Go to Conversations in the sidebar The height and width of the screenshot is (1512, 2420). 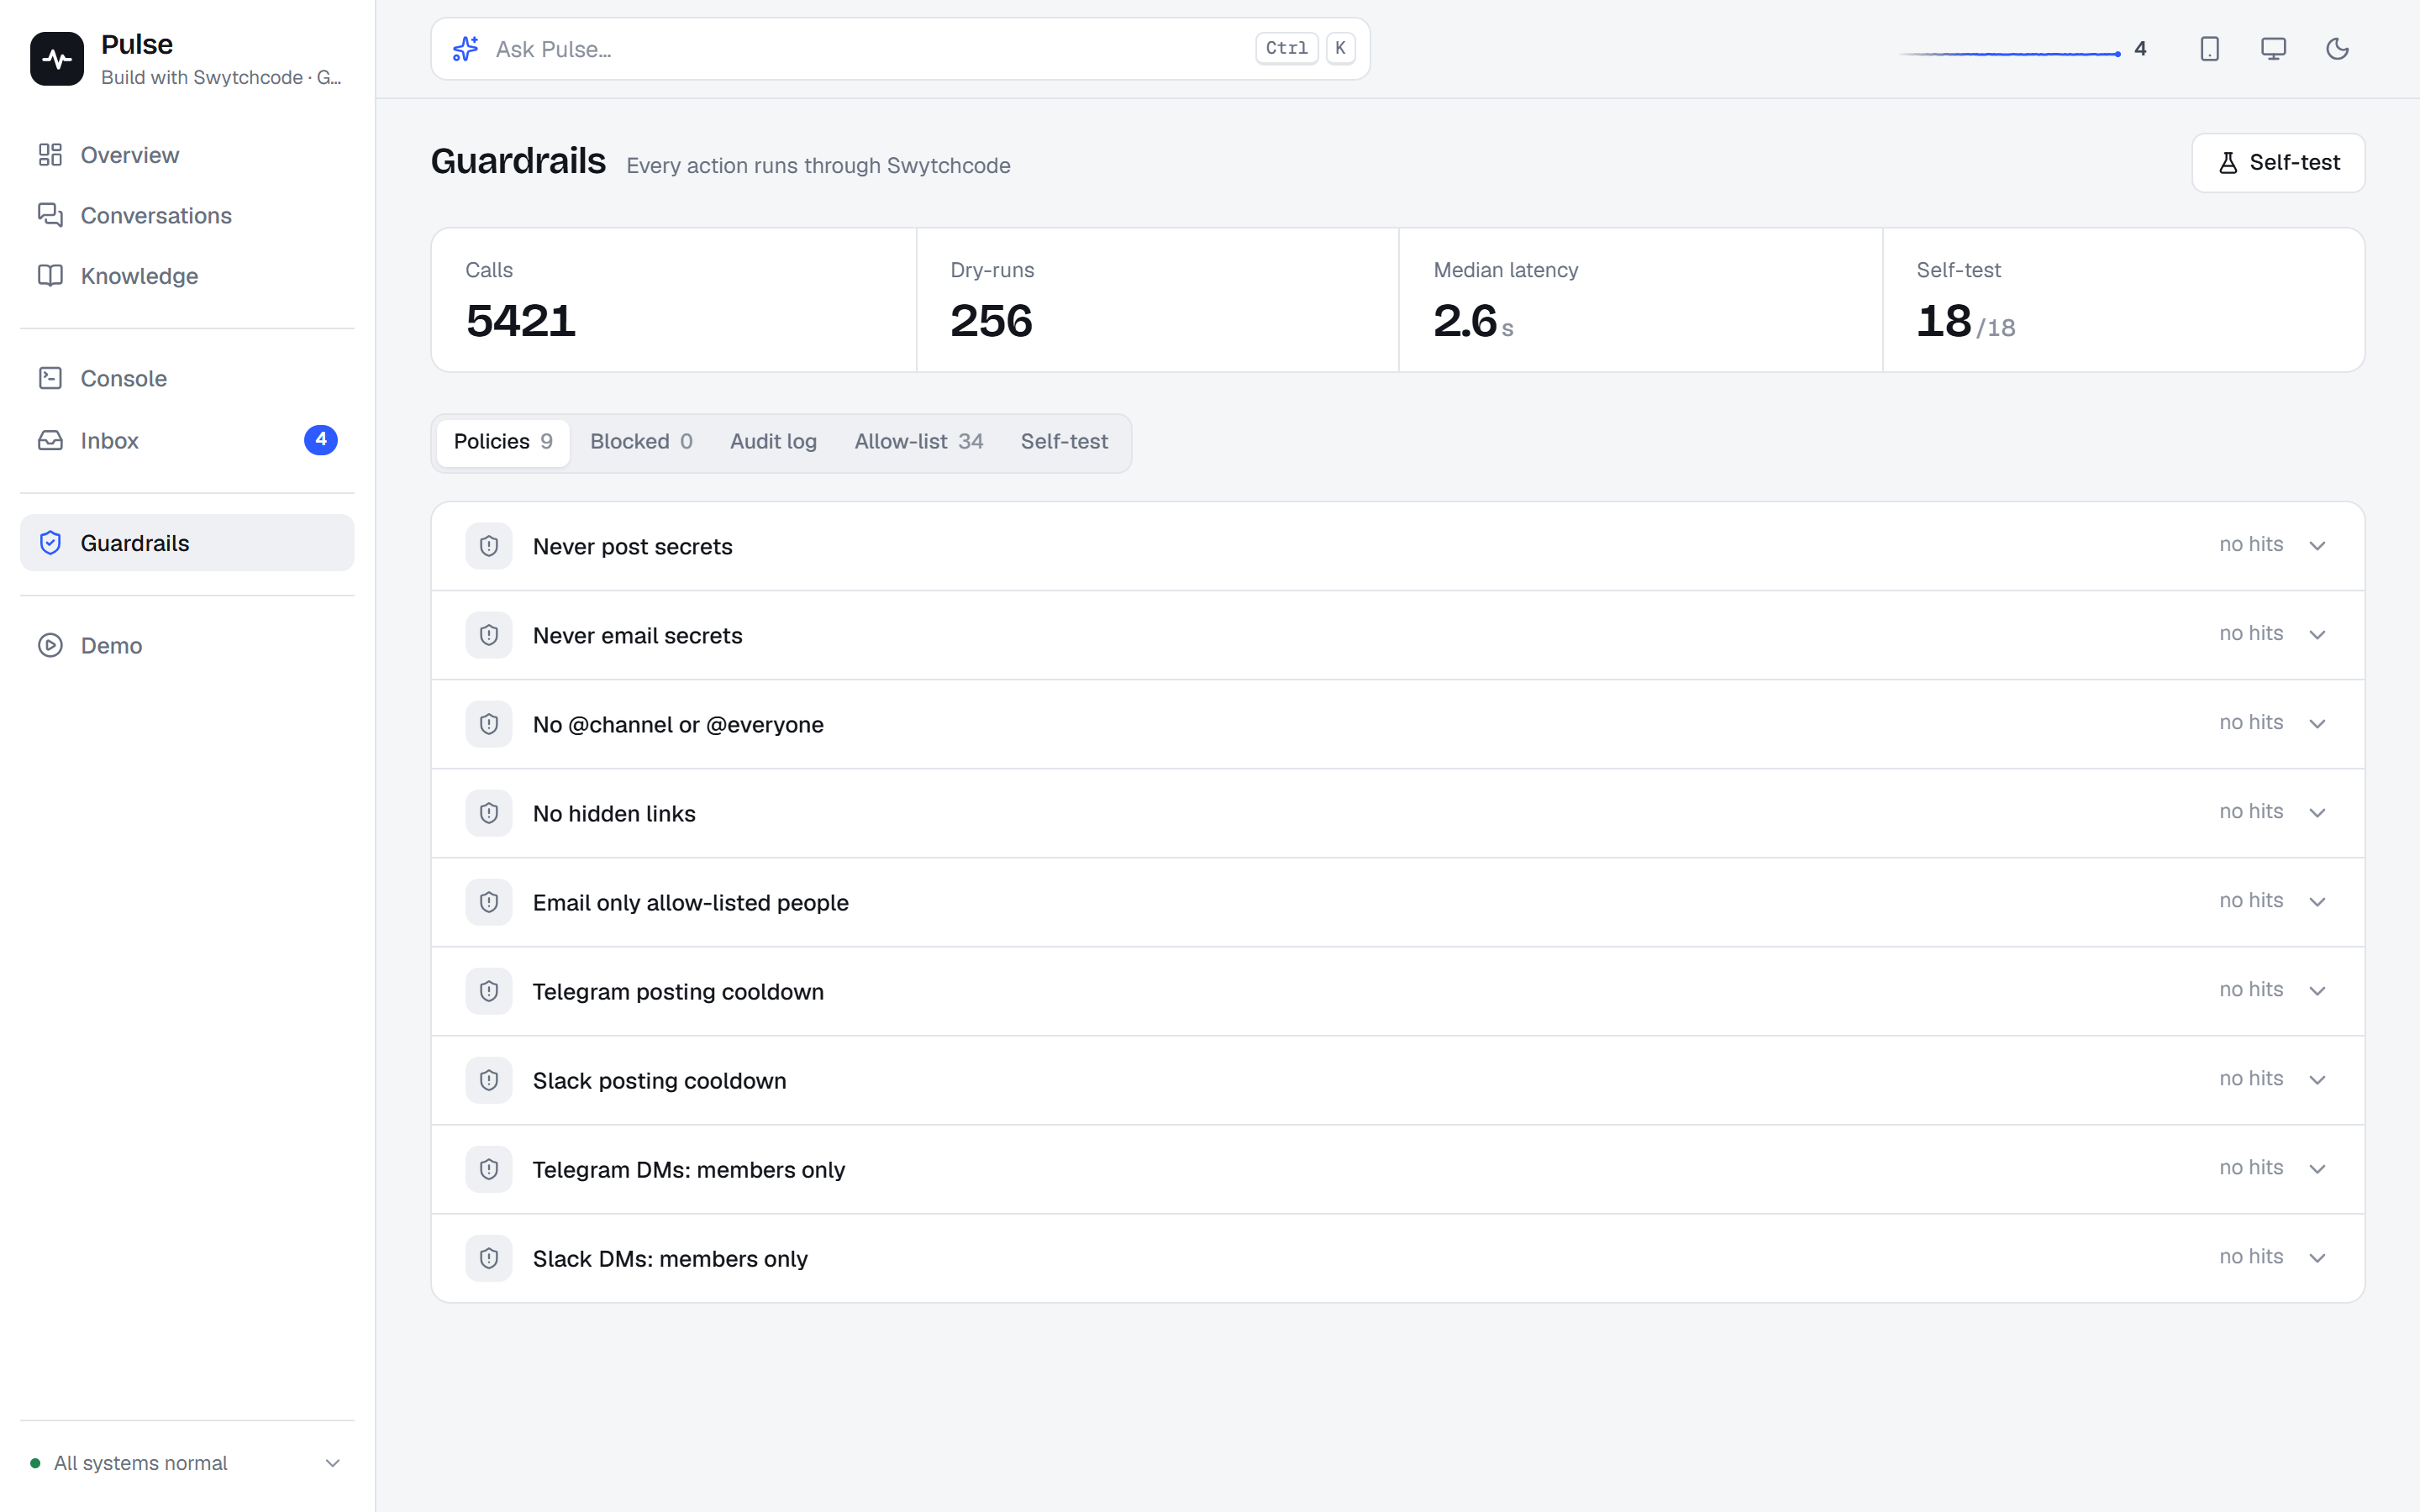click(x=187, y=215)
